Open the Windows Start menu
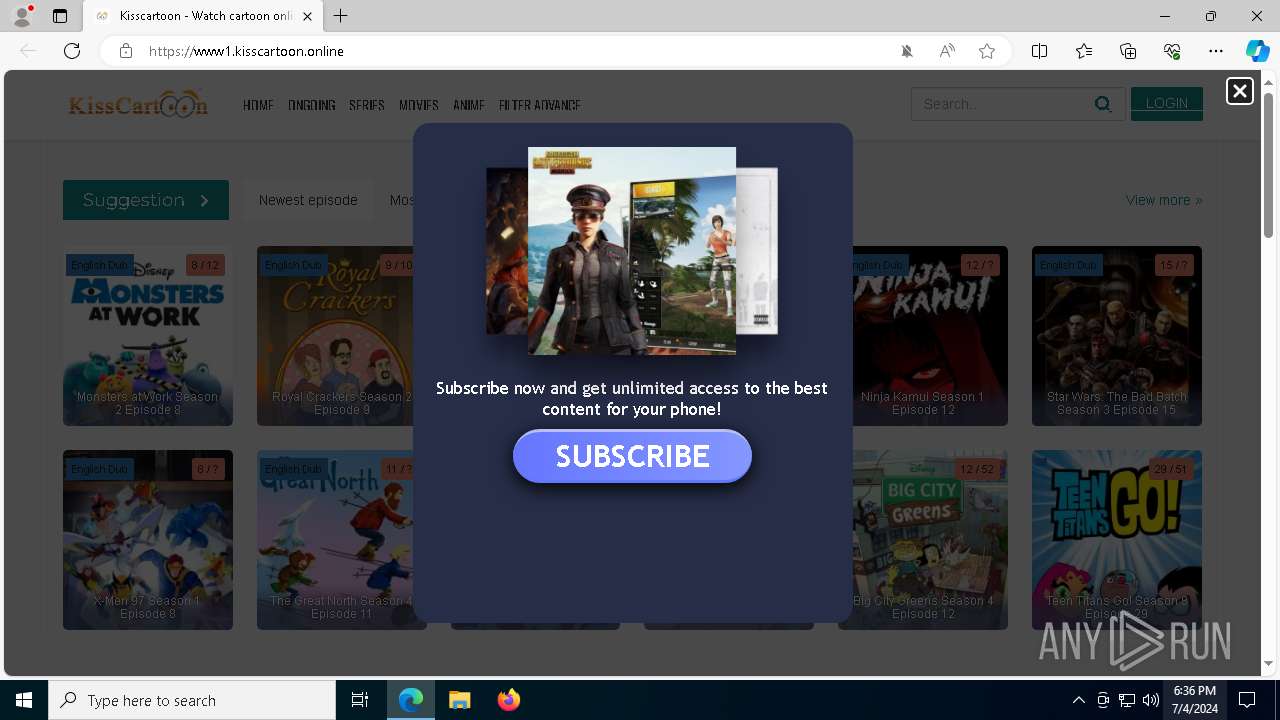Image resolution: width=1280 pixels, height=720 pixels. click(24, 700)
